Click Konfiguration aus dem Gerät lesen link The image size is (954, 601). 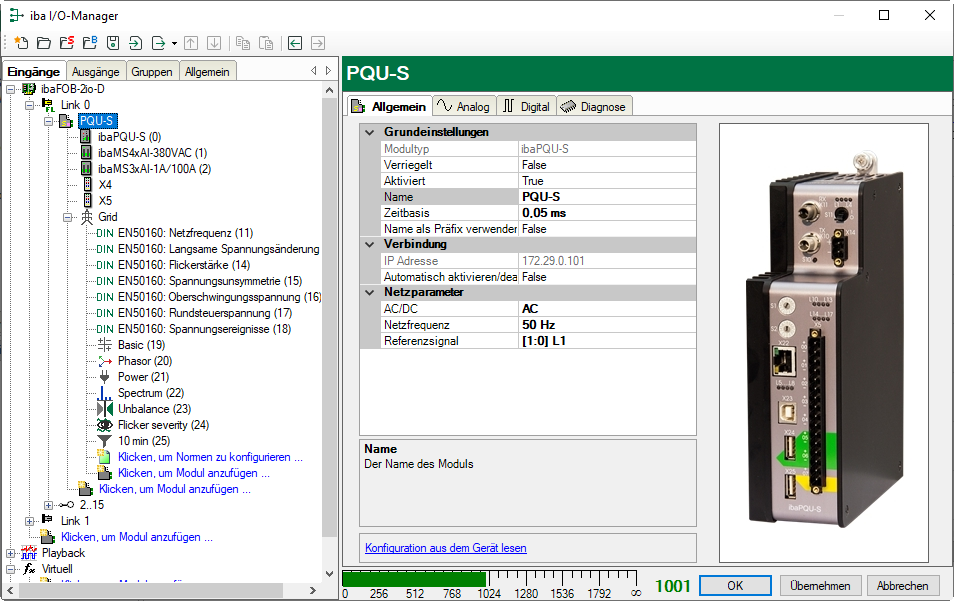tap(445, 548)
